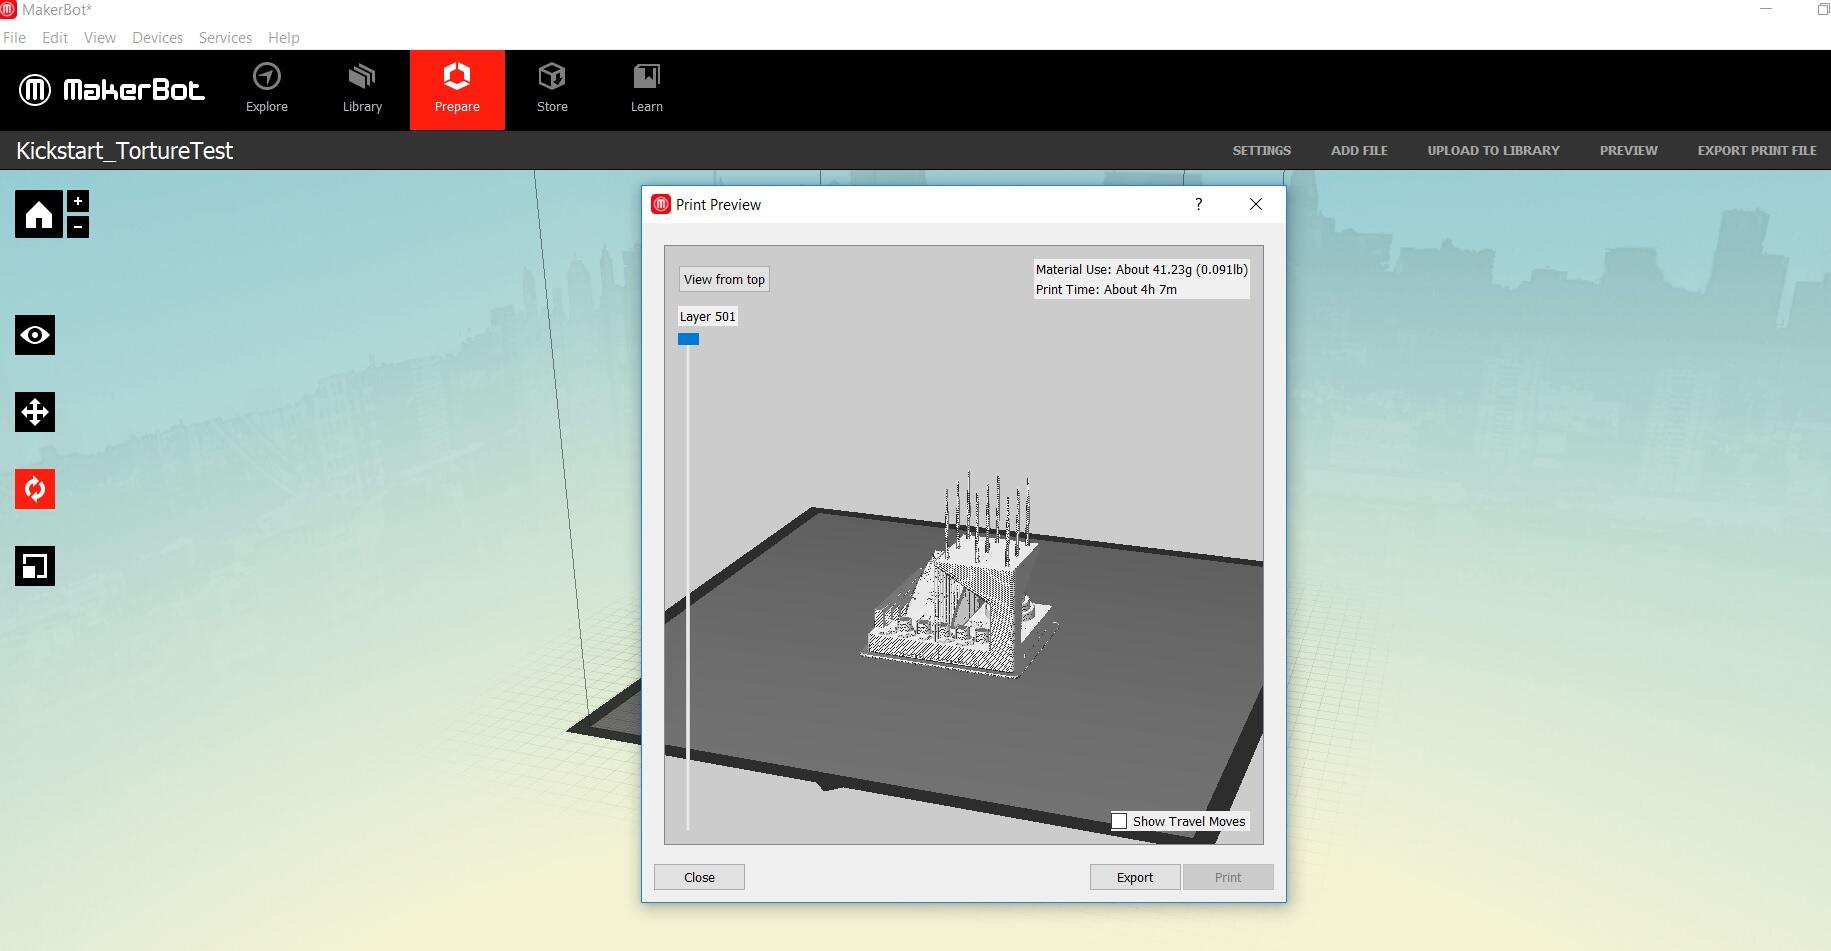Click the Close button in Print Preview
This screenshot has height=951, width=1831.
tap(699, 877)
